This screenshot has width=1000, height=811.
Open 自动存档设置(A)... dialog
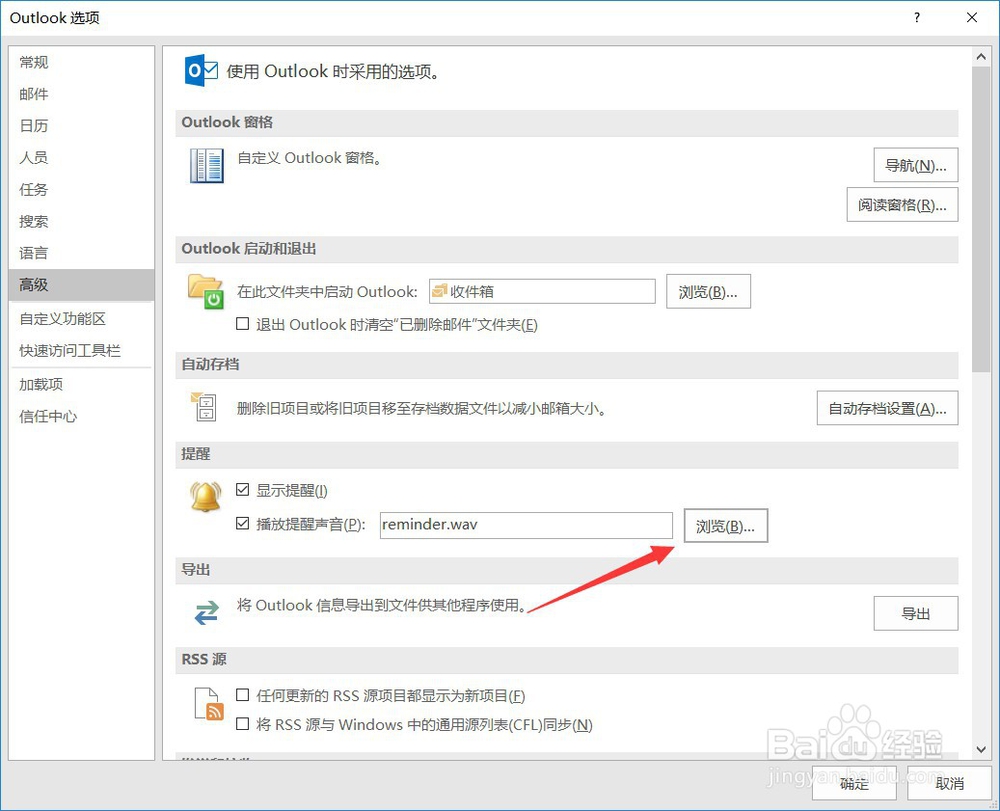pyautogui.click(x=888, y=408)
